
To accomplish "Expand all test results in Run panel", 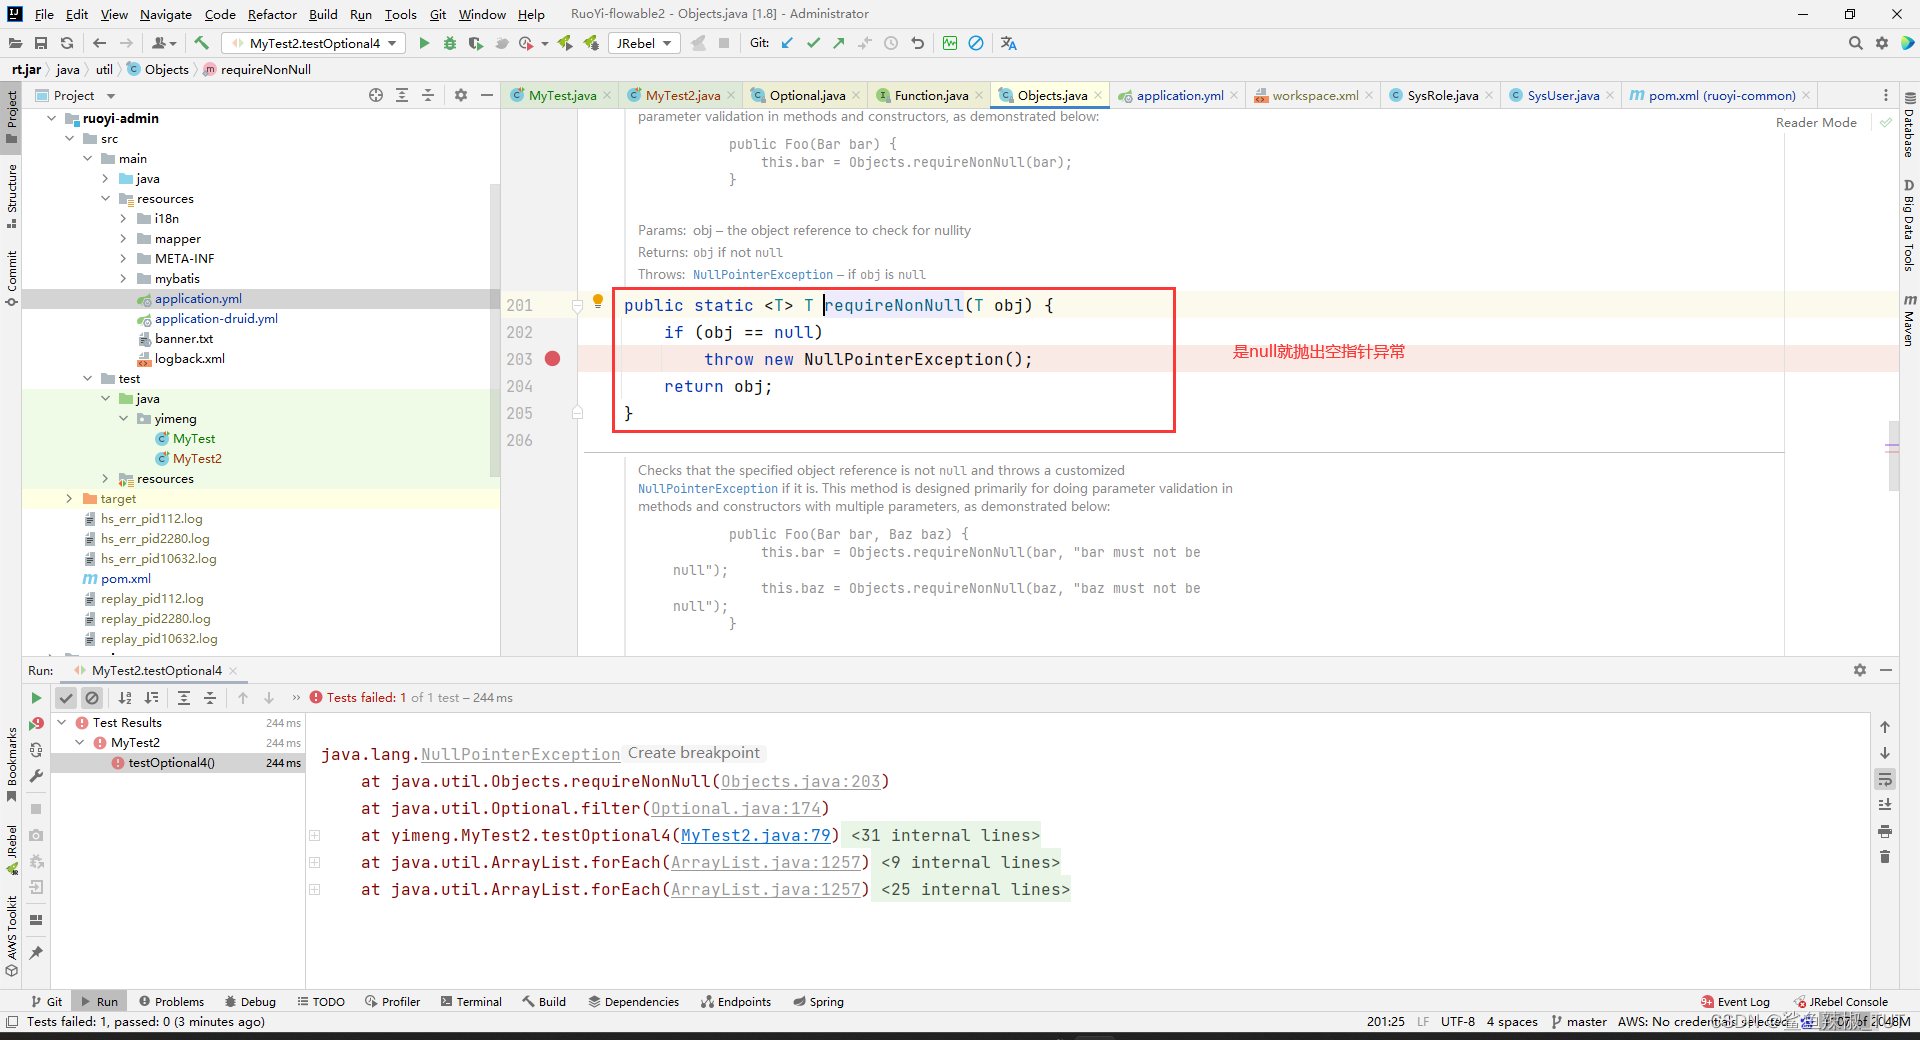I will tap(184, 698).
